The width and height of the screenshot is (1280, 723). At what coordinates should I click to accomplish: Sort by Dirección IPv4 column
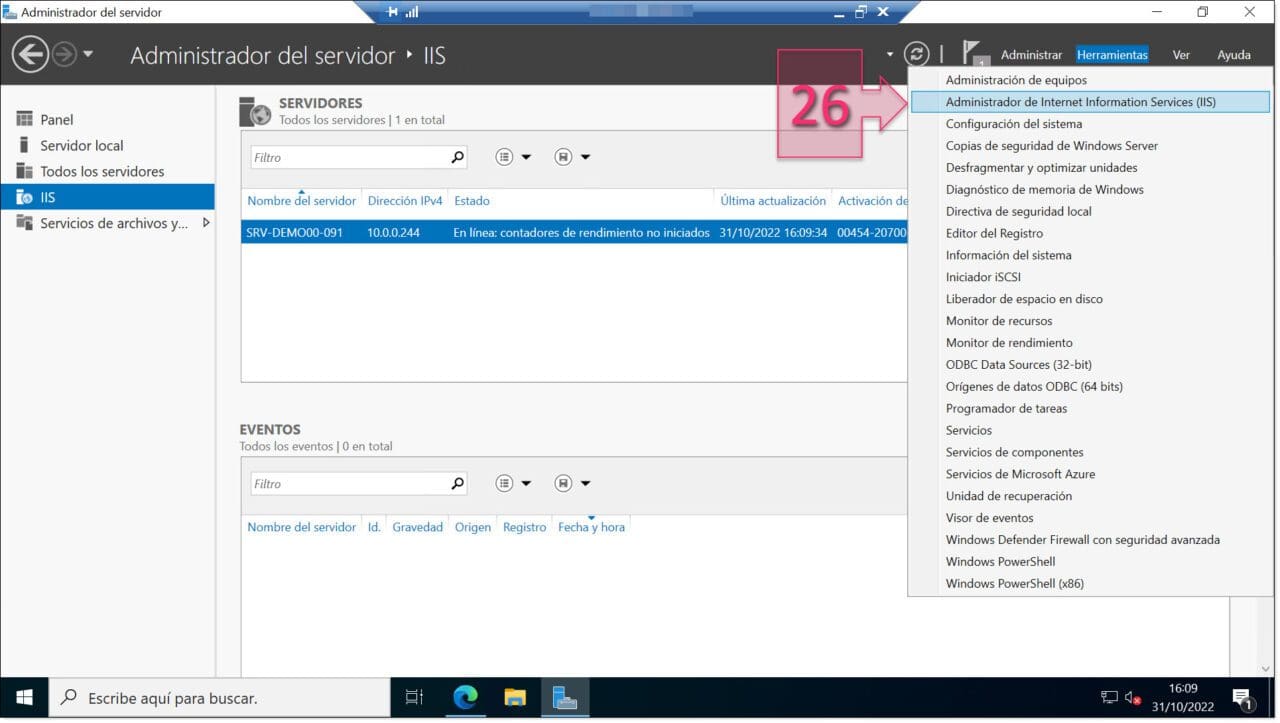(405, 201)
